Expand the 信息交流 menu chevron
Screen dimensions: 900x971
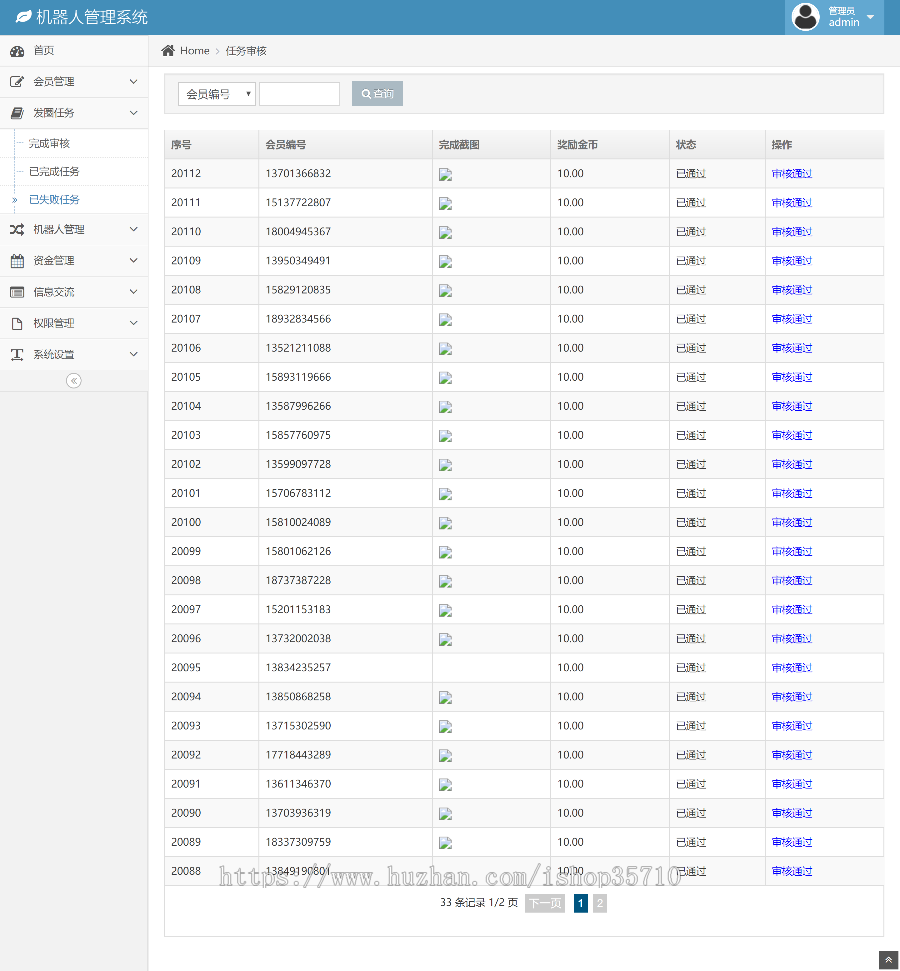[x=134, y=292]
